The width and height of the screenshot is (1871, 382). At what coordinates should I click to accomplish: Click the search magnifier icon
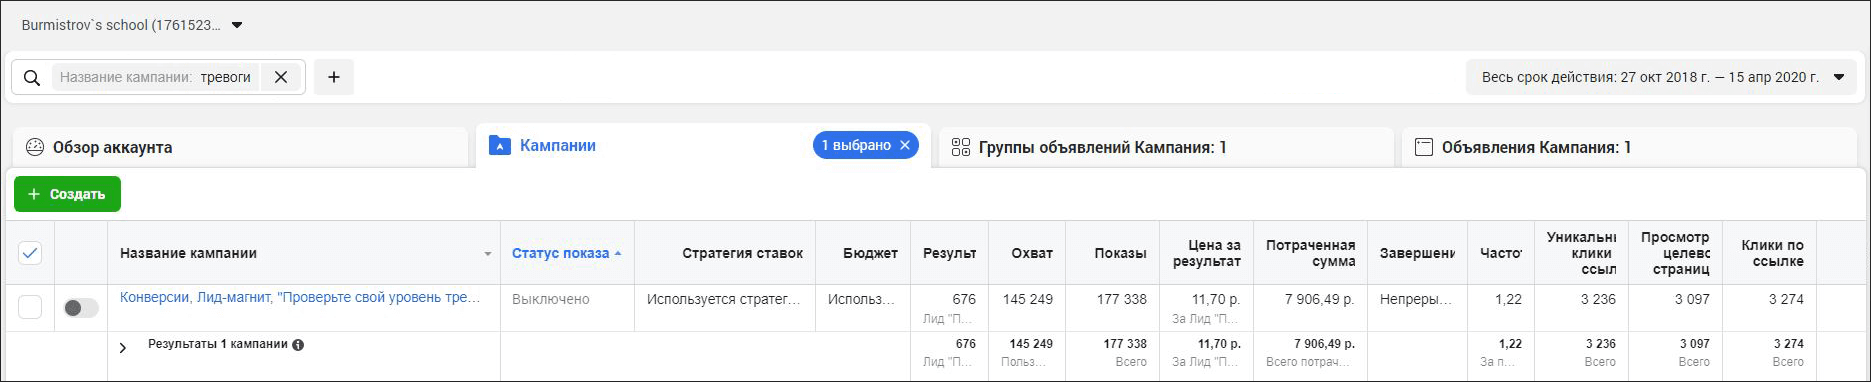coord(32,78)
